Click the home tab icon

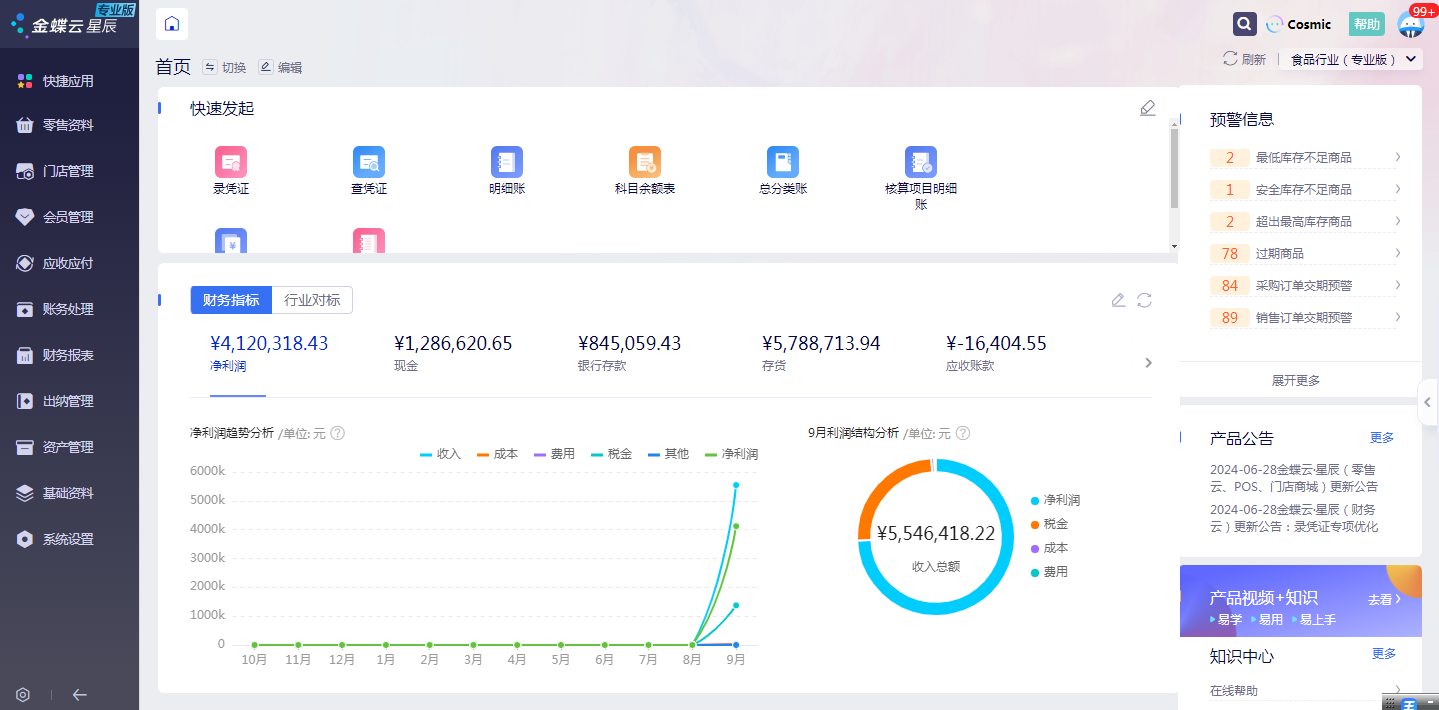[x=172, y=24]
